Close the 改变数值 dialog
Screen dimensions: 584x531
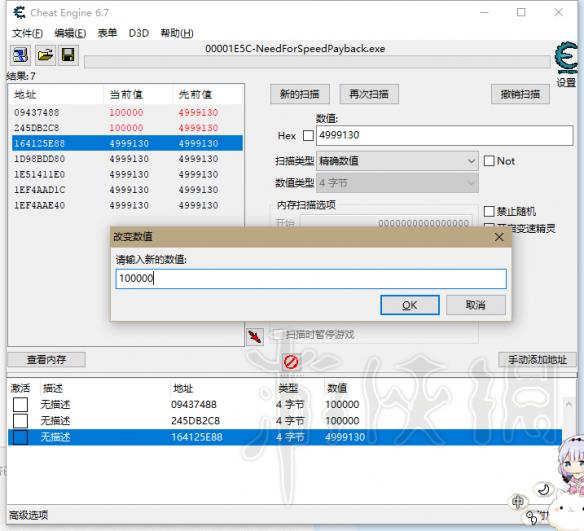tap(499, 237)
